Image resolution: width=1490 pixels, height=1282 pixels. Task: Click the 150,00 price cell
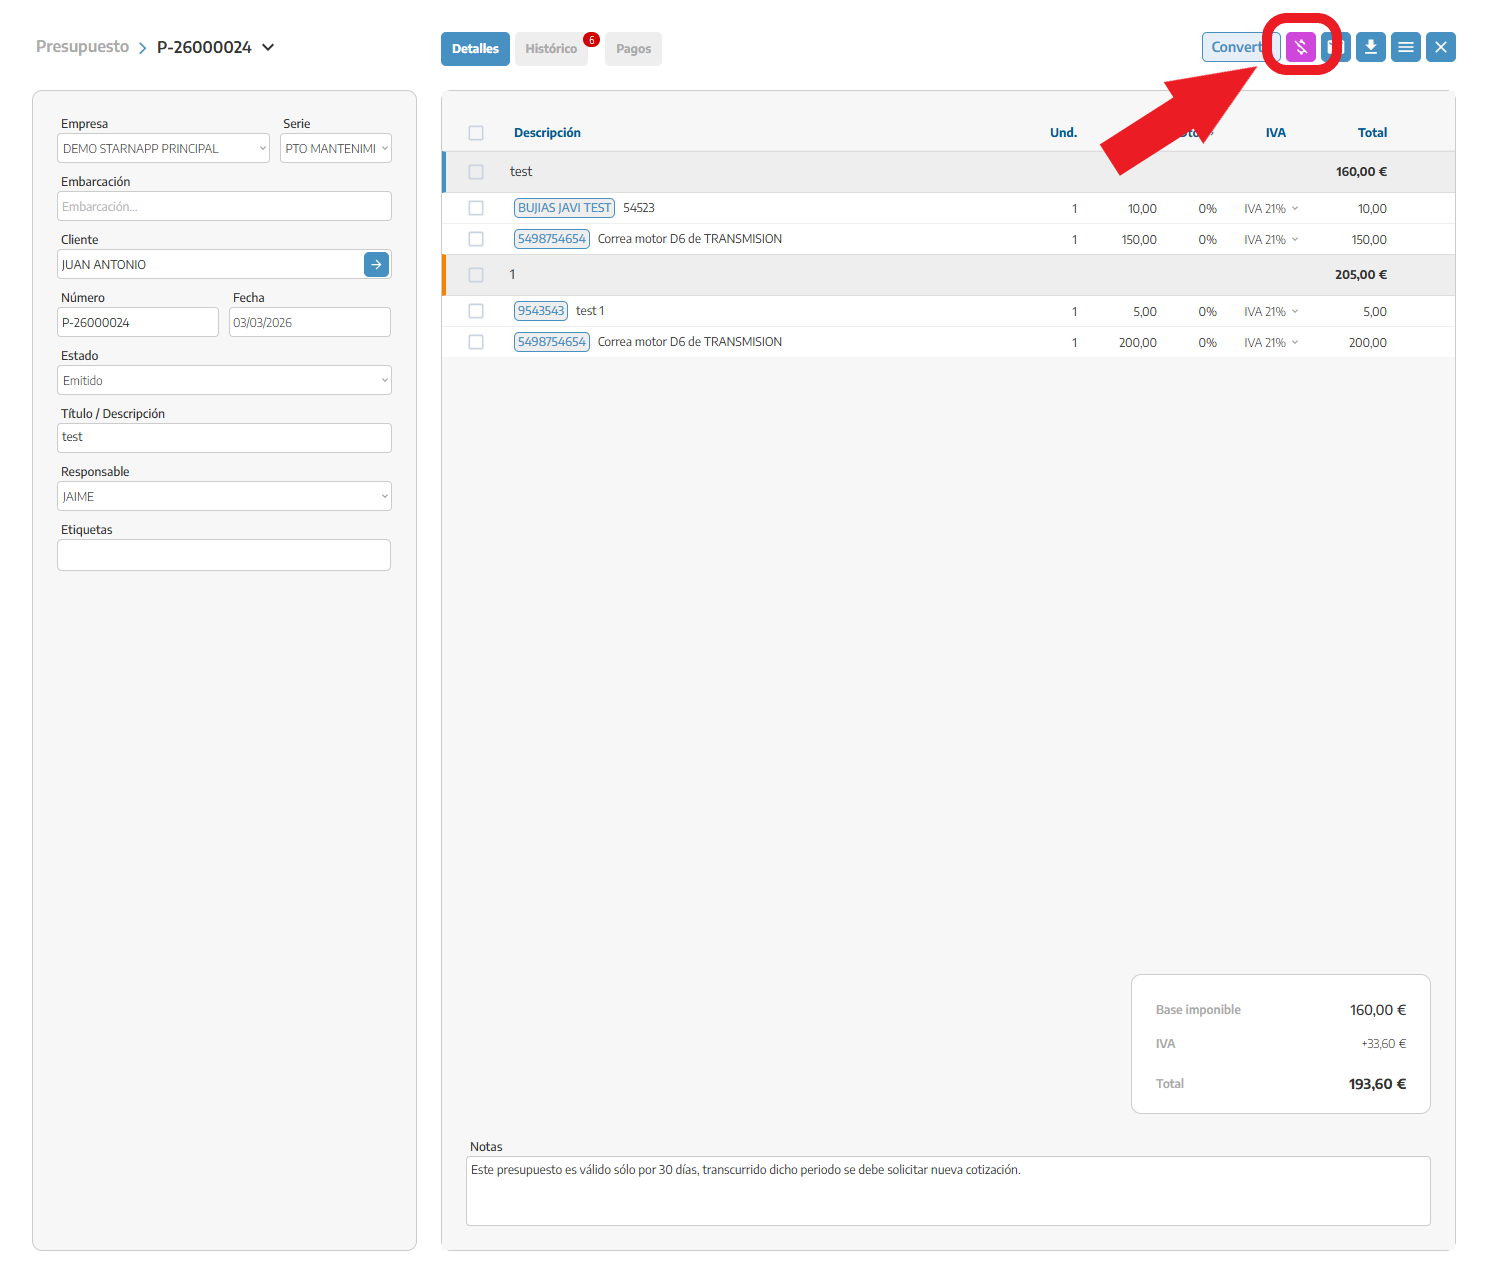click(x=1139, y=240)
